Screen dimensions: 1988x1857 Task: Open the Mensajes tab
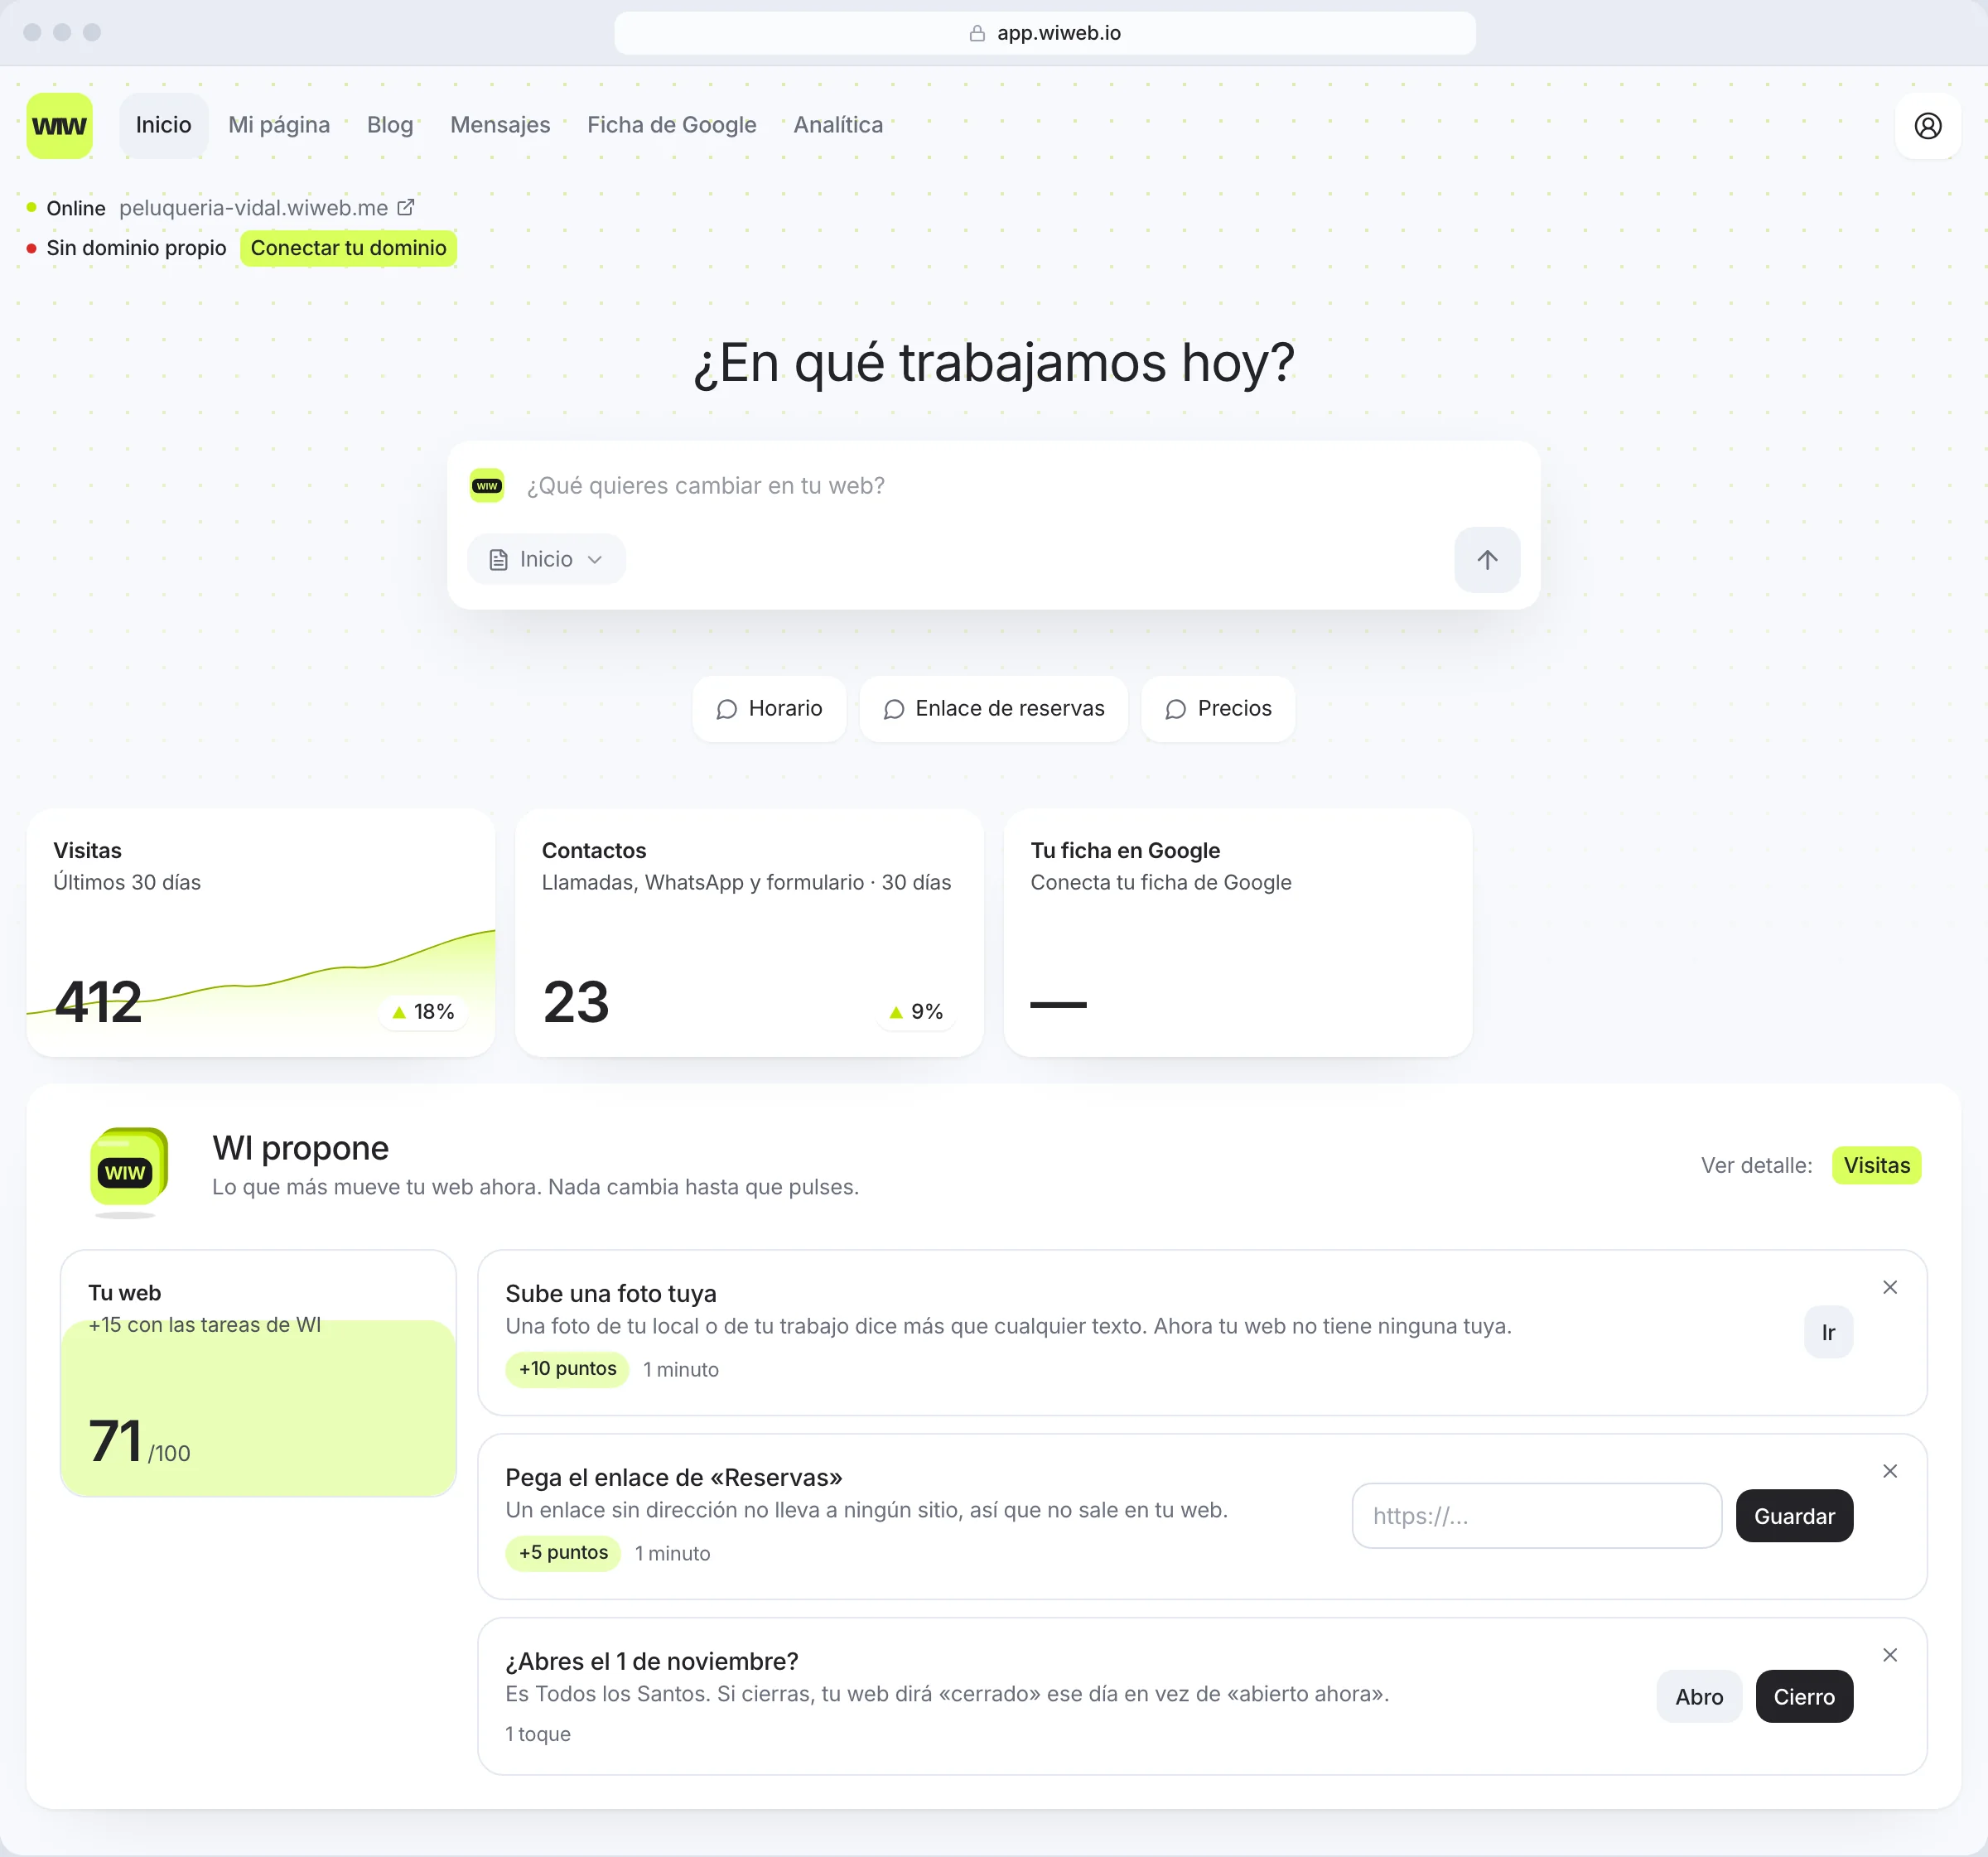tap(500, 125)
